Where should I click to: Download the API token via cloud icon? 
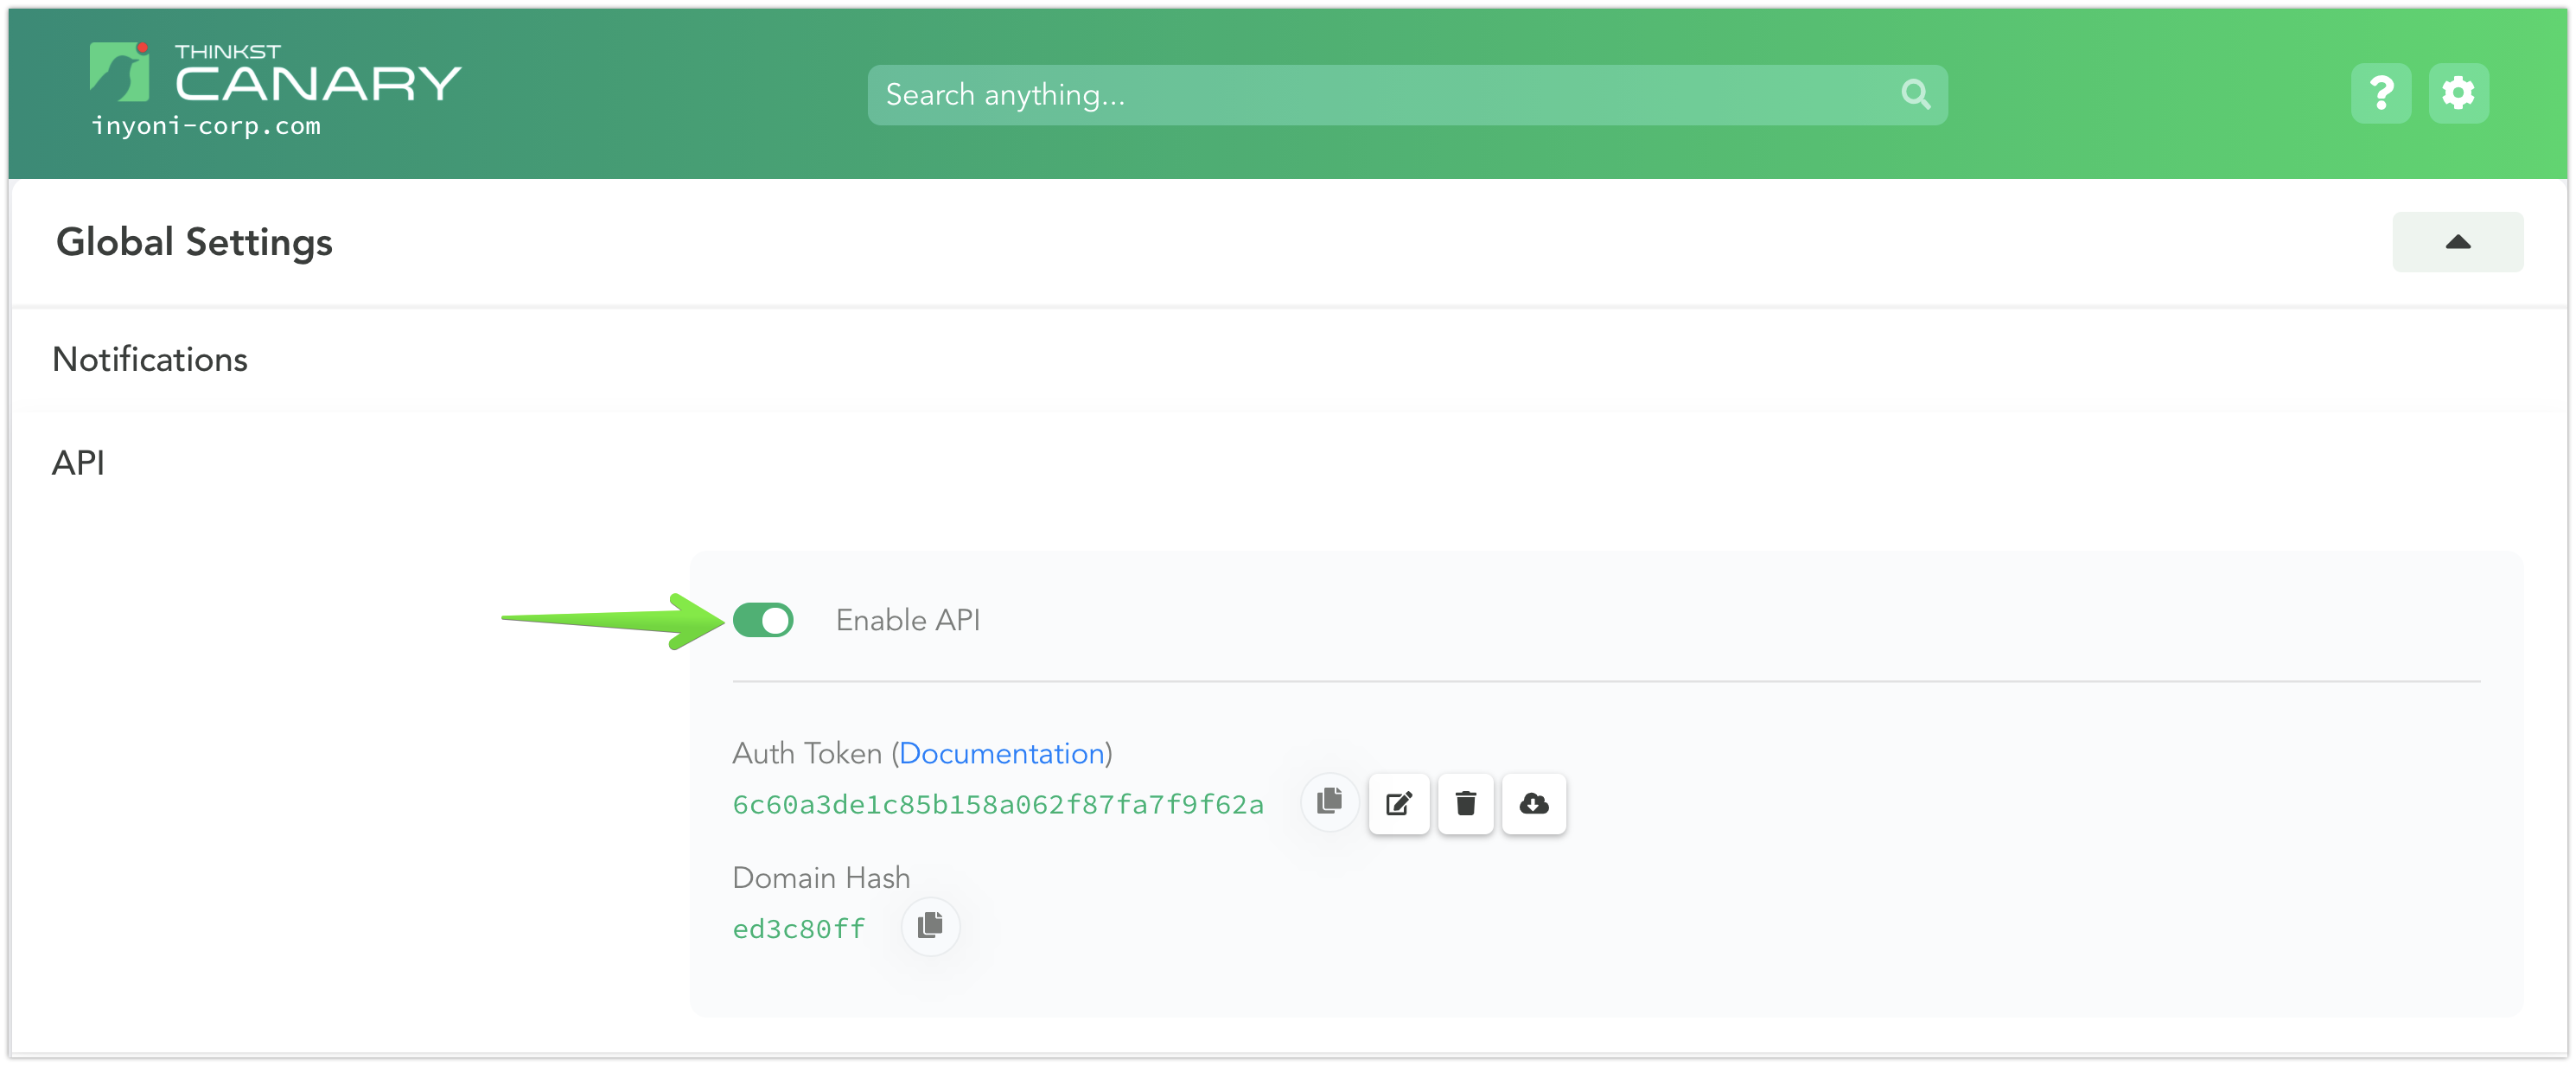1533,803
